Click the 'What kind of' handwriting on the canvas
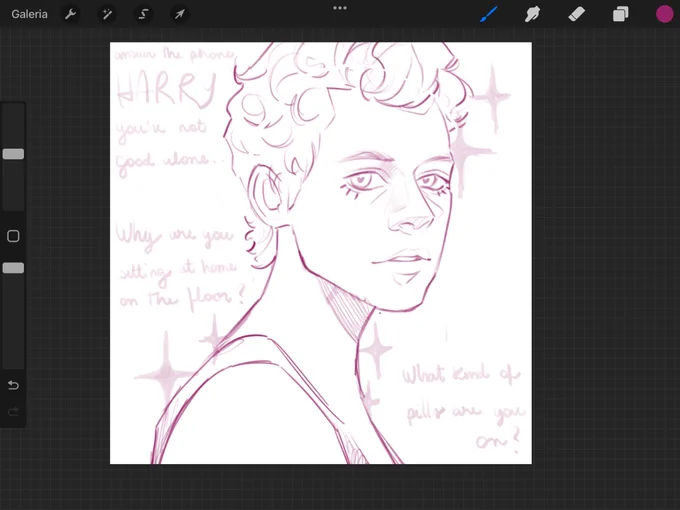Viewport: 680px width, 510px height. (x=460, y=375)
